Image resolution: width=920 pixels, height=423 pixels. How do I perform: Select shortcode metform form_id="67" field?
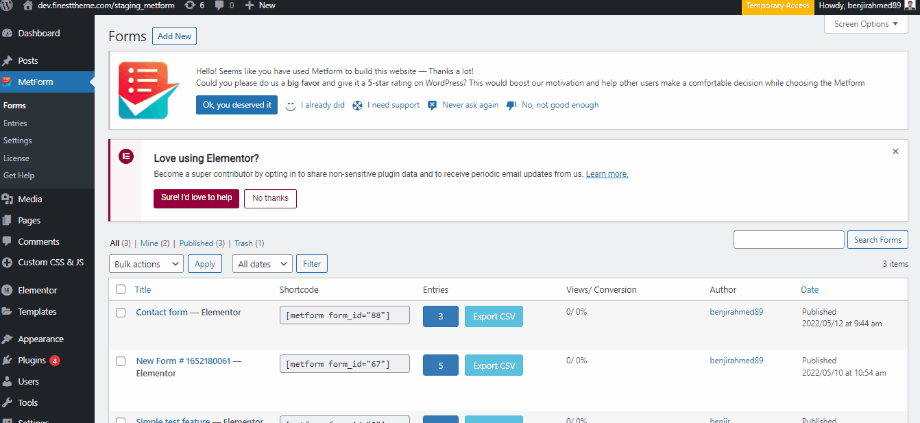click(x=344, y=364)
